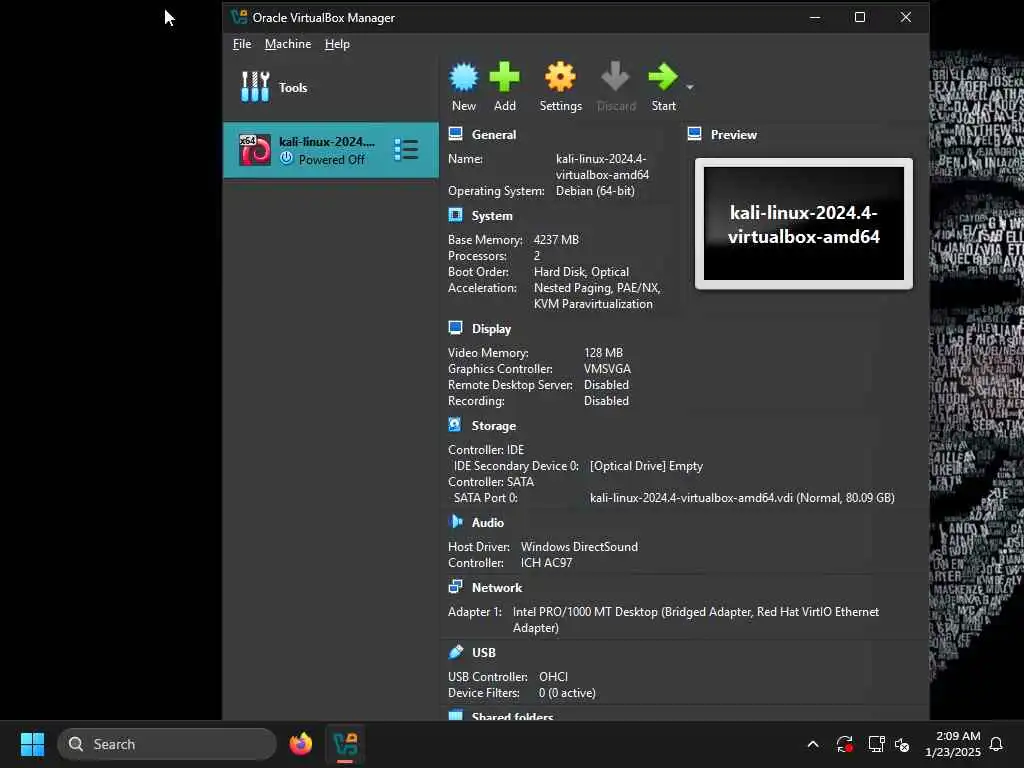The width and height of the screenshot is (1024, 768).
Task: Click the VirtualBox taskbar icon
Action: pos(345,744)
